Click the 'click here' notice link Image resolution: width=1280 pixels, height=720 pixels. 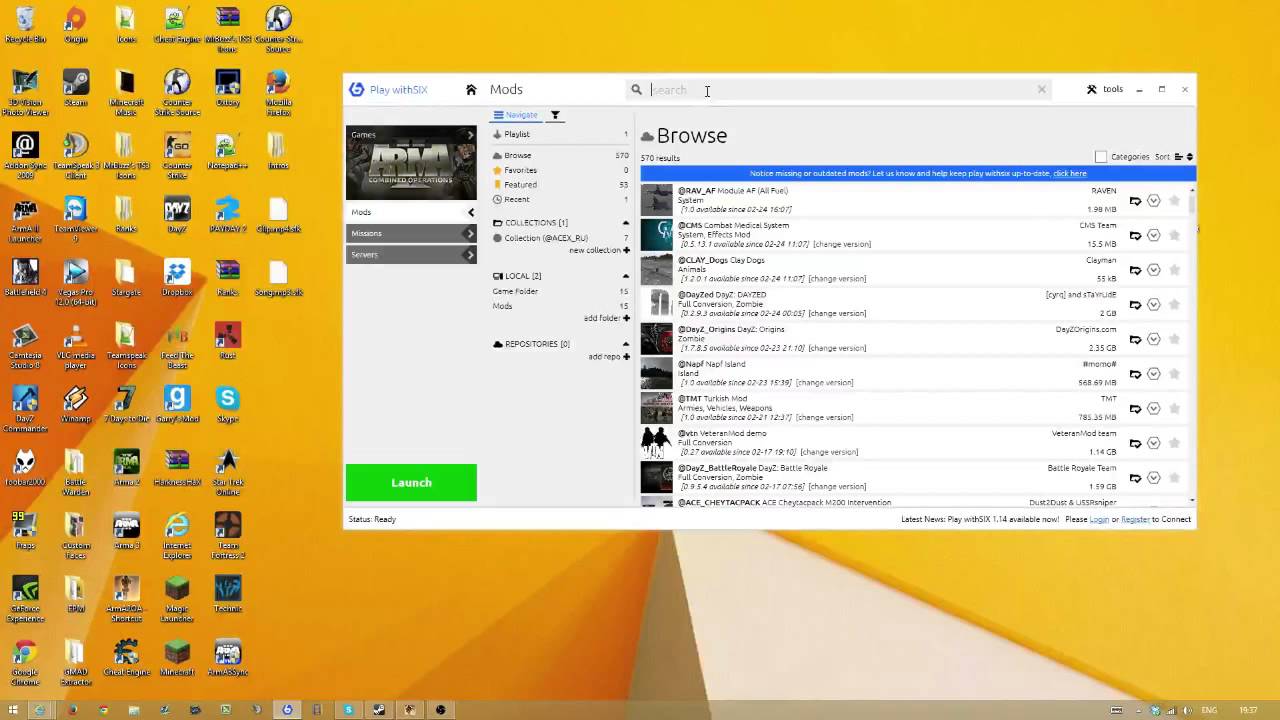click(x=1069, y=173)
